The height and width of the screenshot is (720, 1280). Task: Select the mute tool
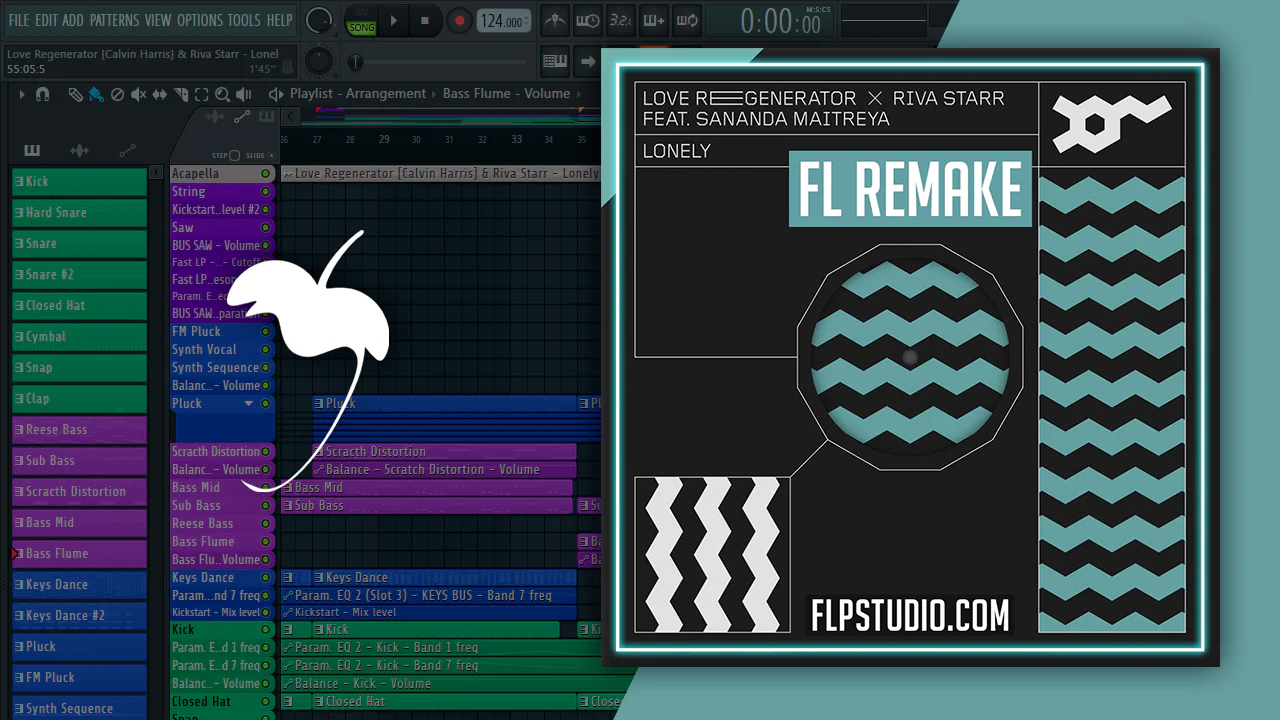click(138, 94)
